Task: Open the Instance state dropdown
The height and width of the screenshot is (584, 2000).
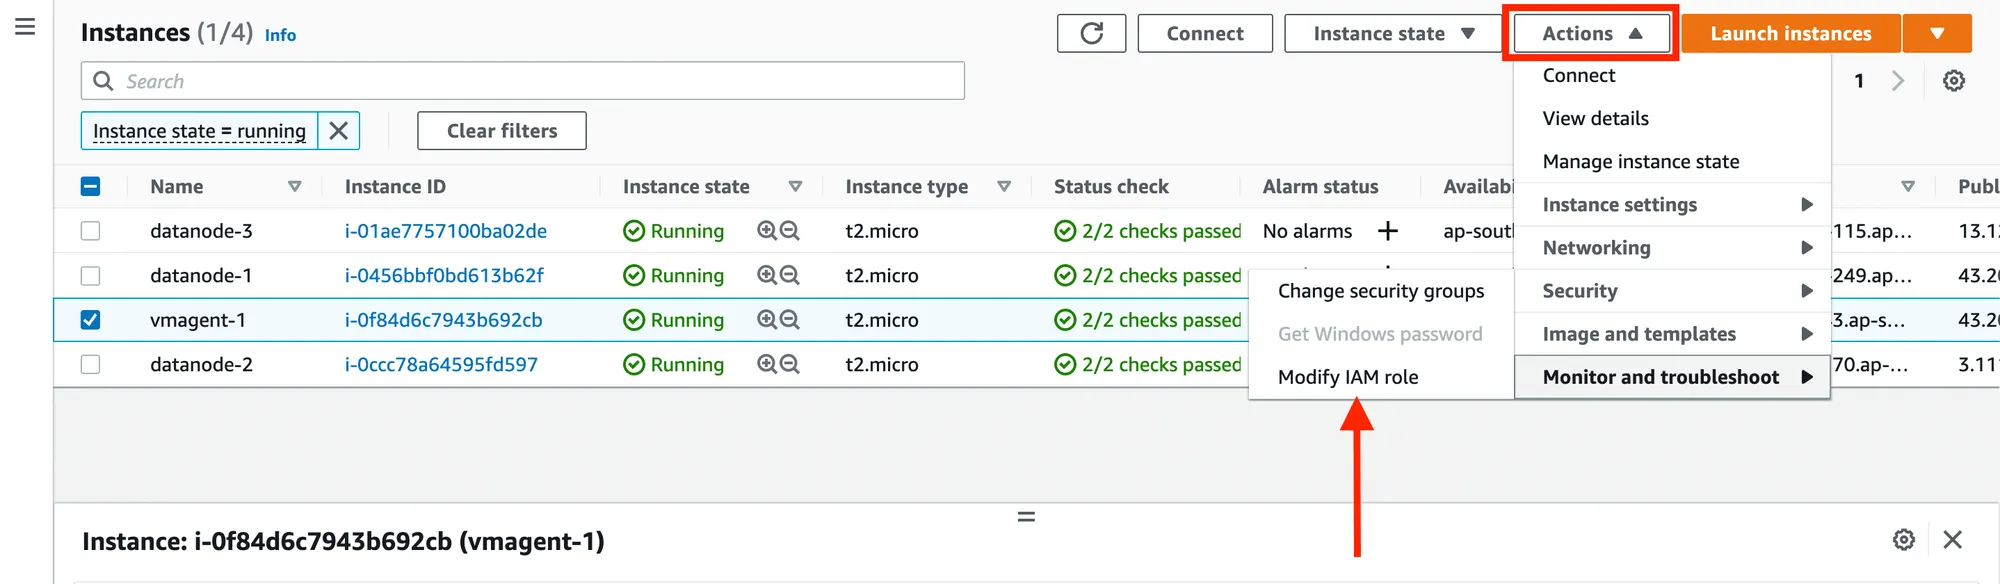Action: coord(1393,33)
